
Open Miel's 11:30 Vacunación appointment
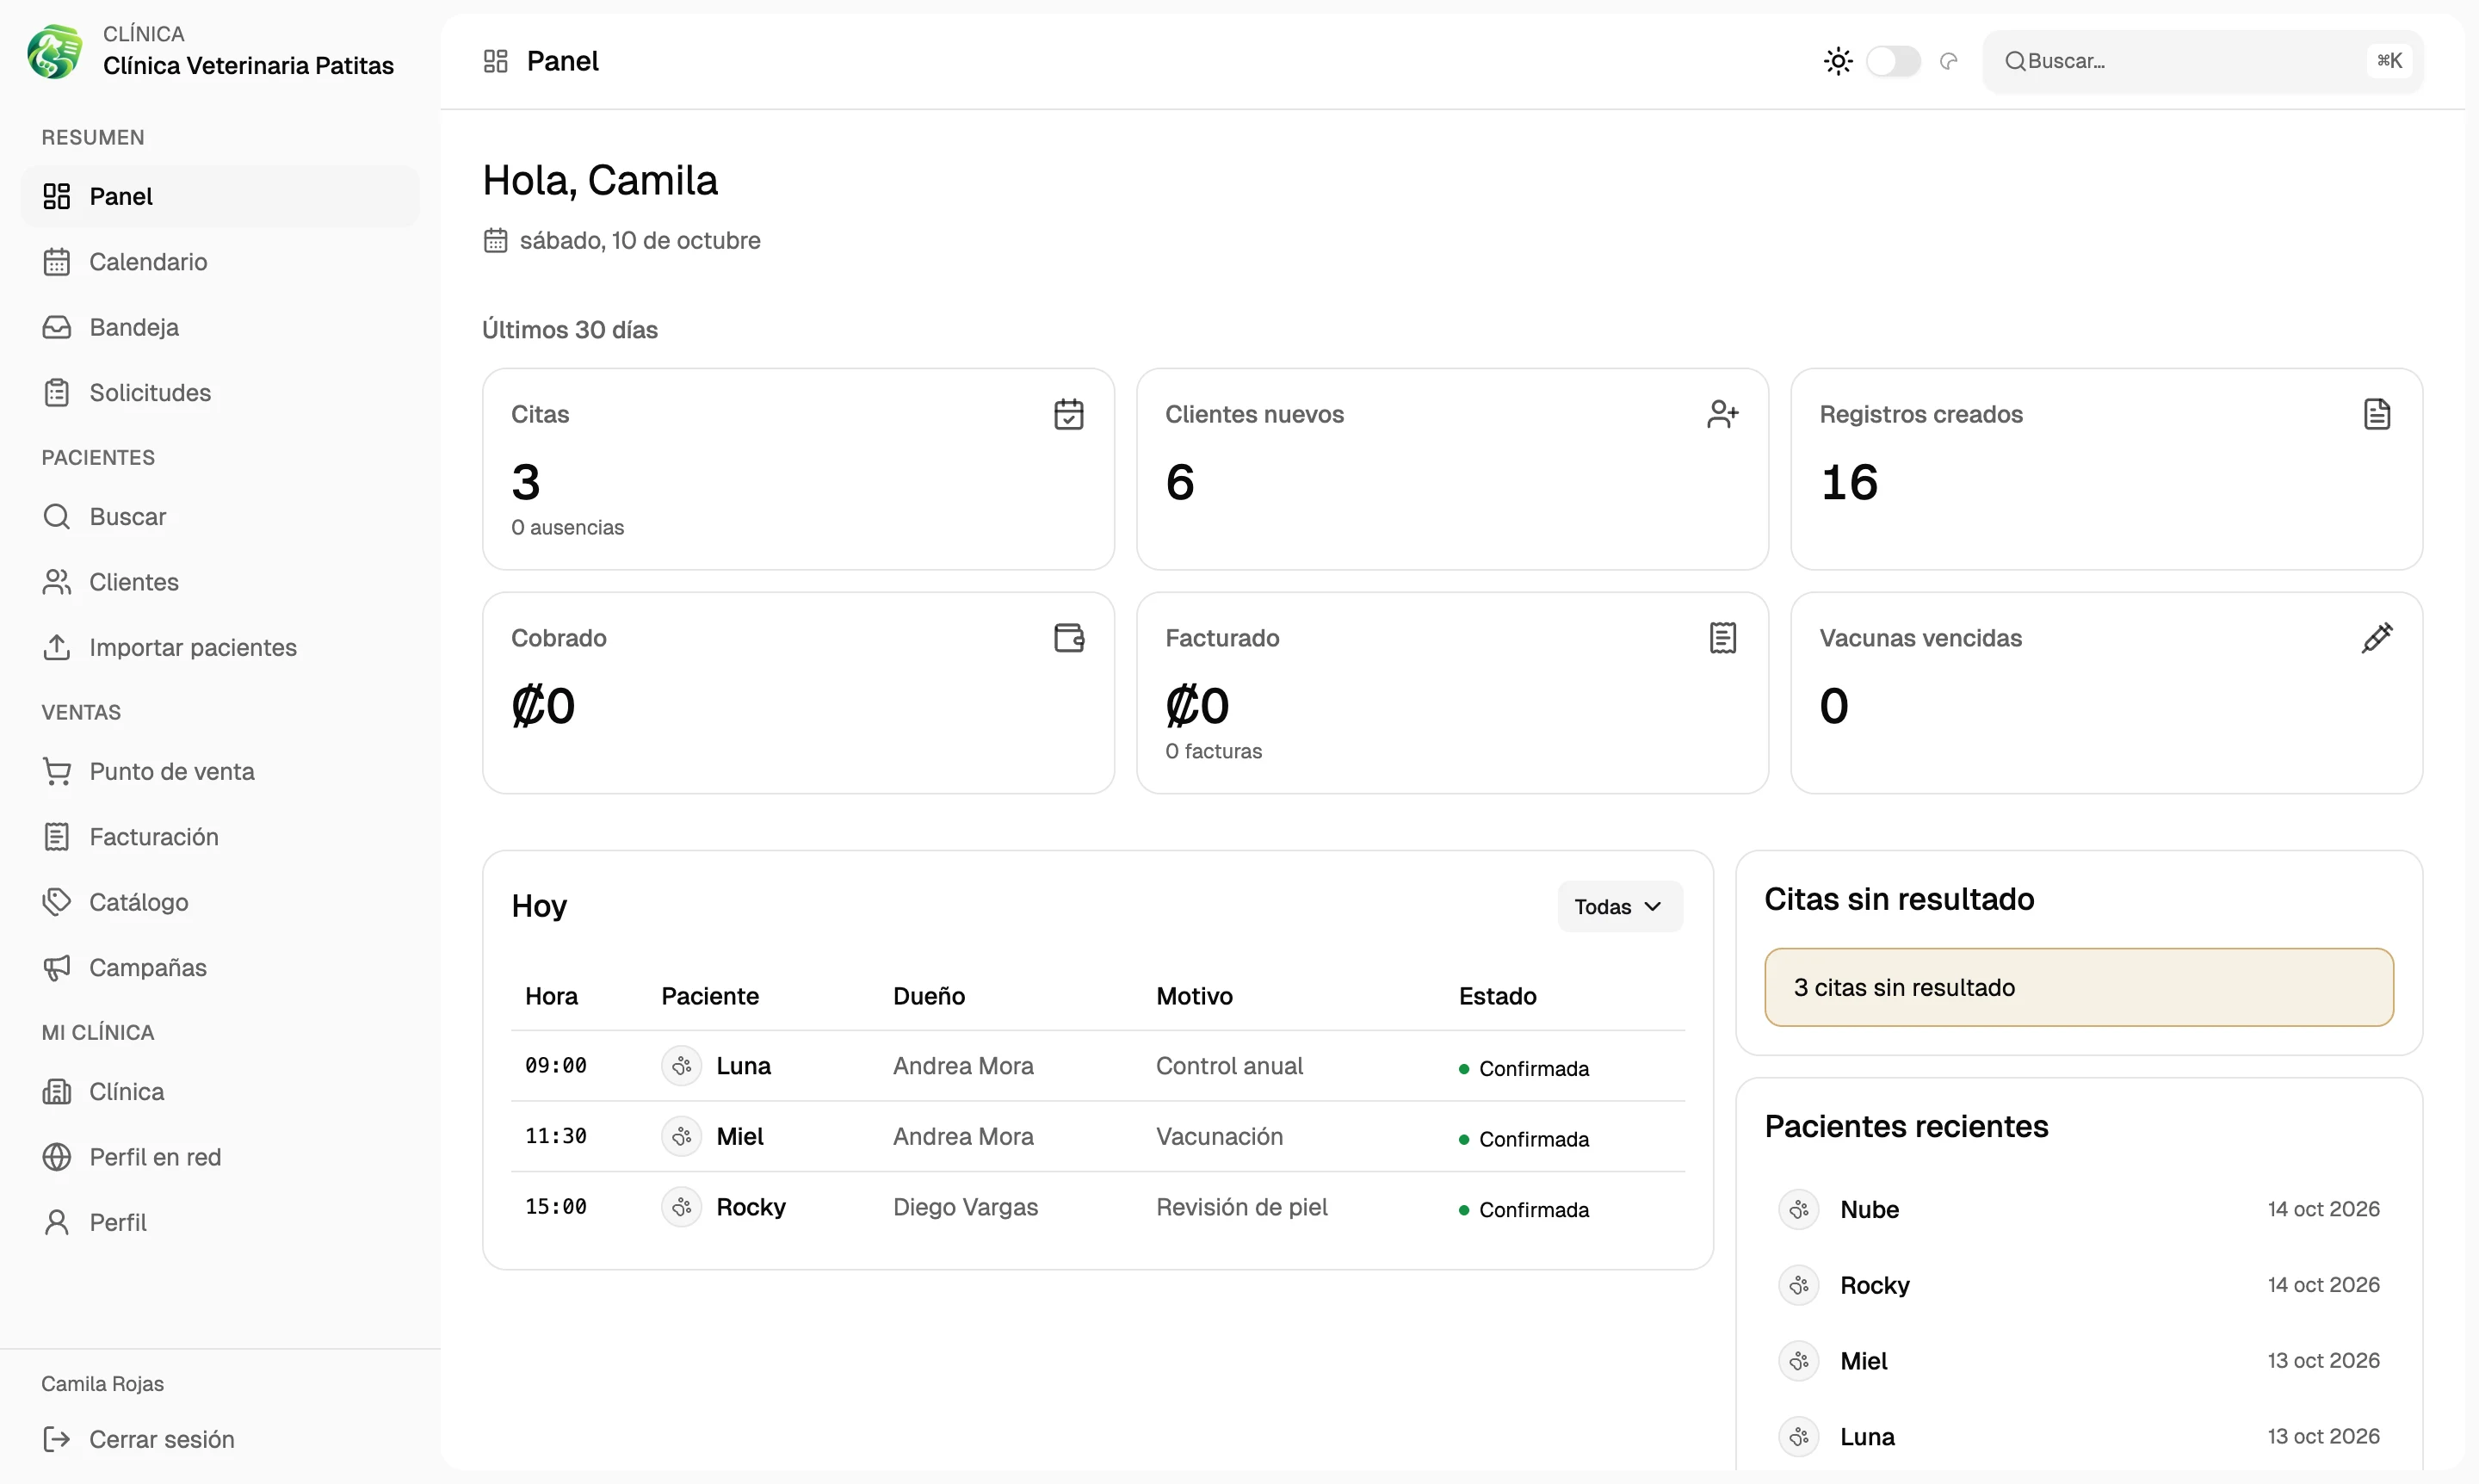1097,1137
